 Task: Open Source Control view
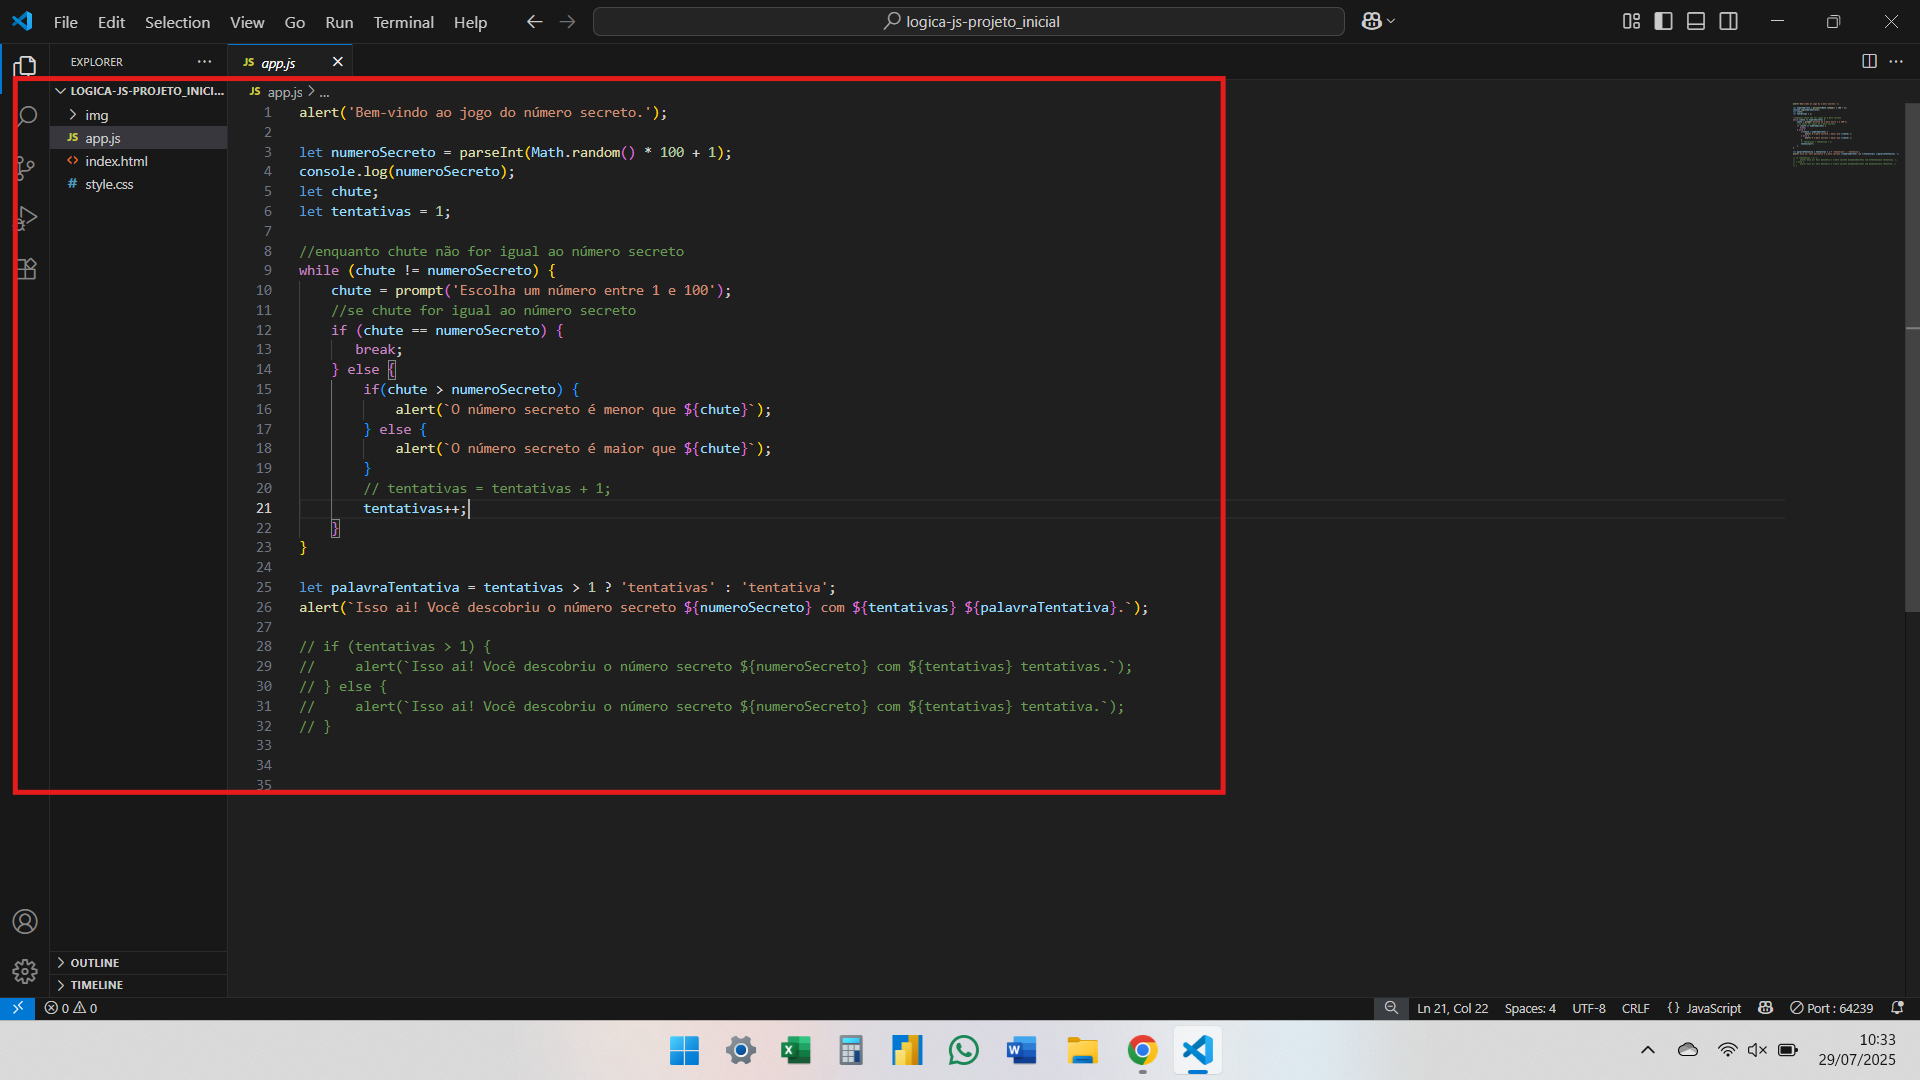pyautogui.click(x=26, y=168)
